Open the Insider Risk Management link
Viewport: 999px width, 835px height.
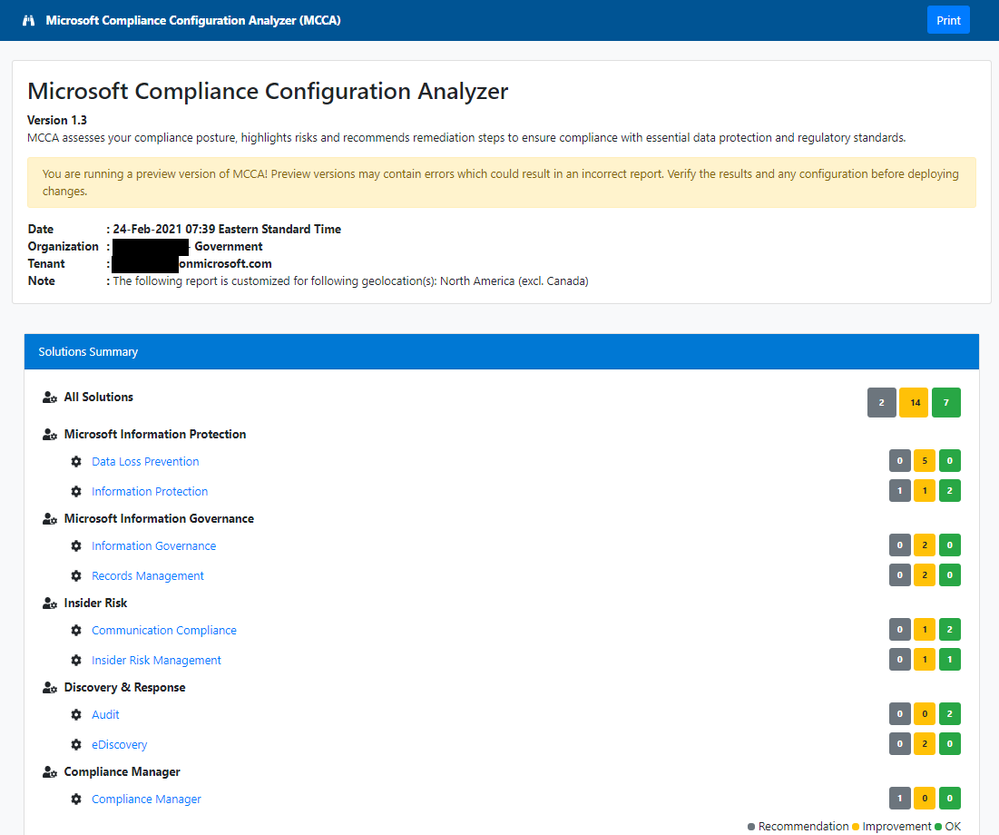[x=156, y=660]
